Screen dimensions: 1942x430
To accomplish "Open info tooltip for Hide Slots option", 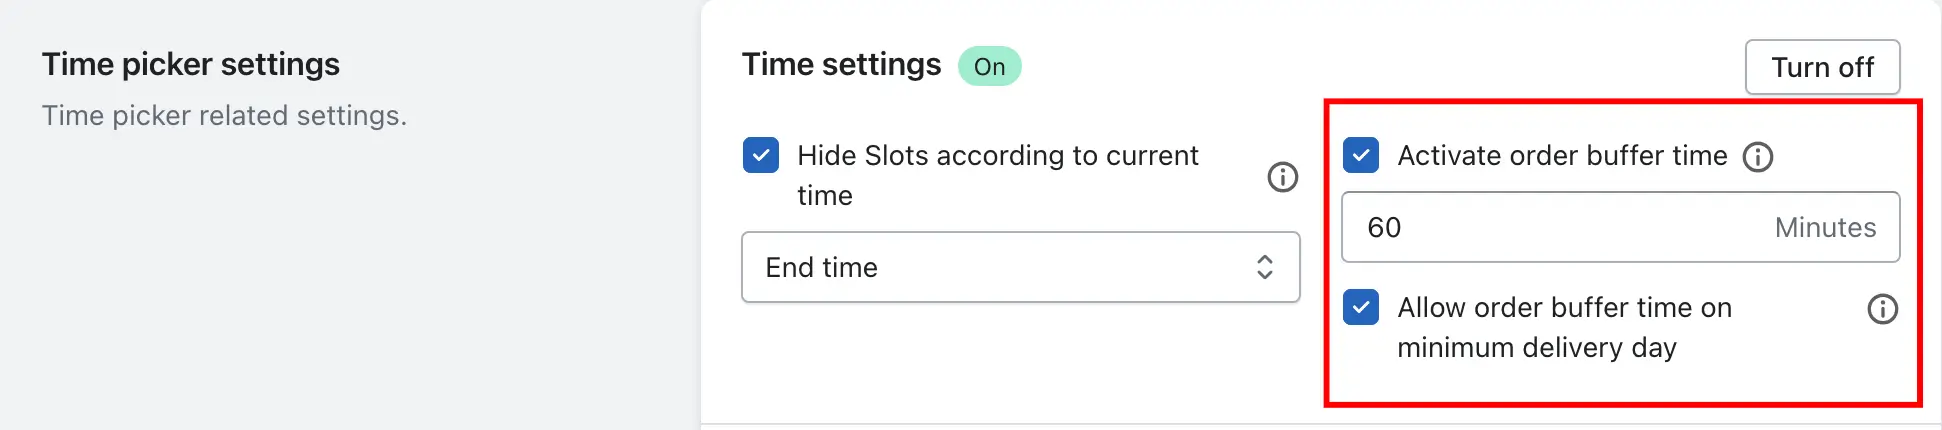I will click(x=1282, y=177).
